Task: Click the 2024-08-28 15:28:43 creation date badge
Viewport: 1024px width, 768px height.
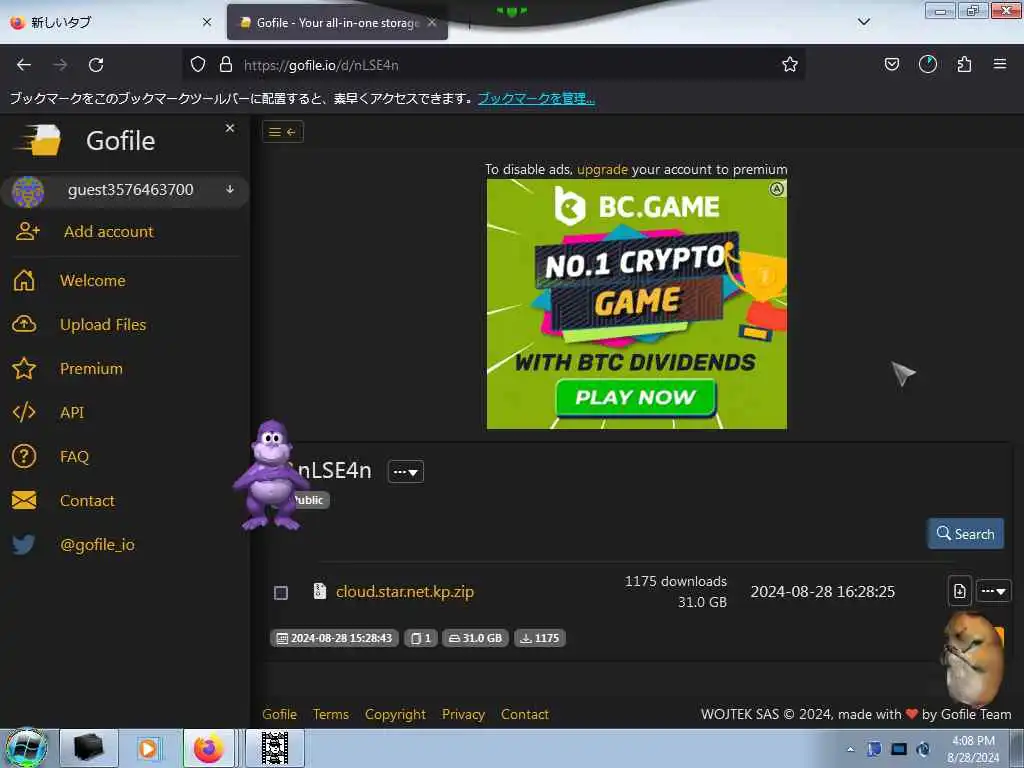Action: click(334, 638)
